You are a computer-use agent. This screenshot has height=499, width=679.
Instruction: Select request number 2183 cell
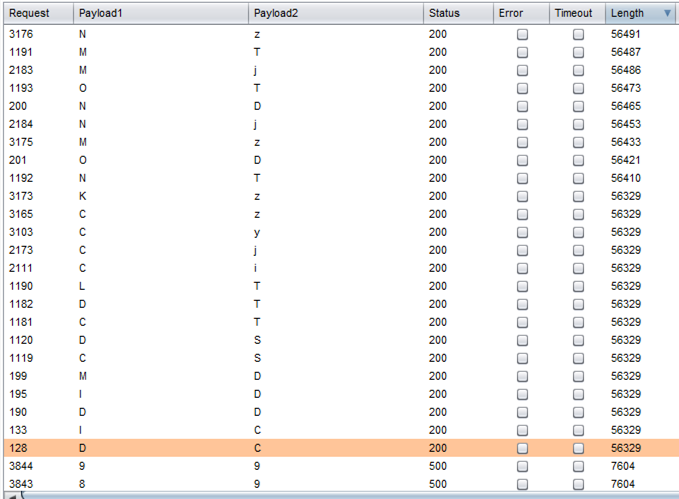click(x=21, y=70)
